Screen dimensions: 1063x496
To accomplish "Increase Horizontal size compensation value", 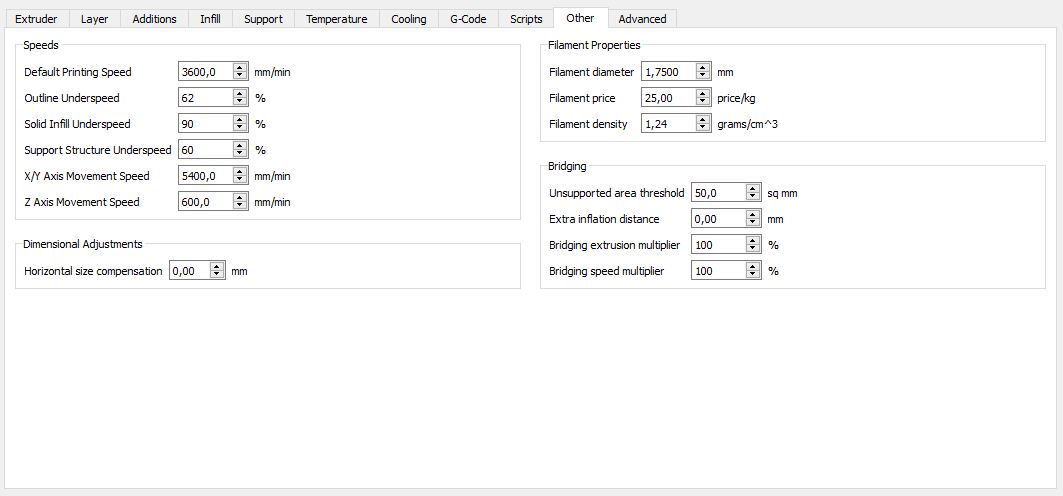I will pyautogui.click(x=217, y=267).
